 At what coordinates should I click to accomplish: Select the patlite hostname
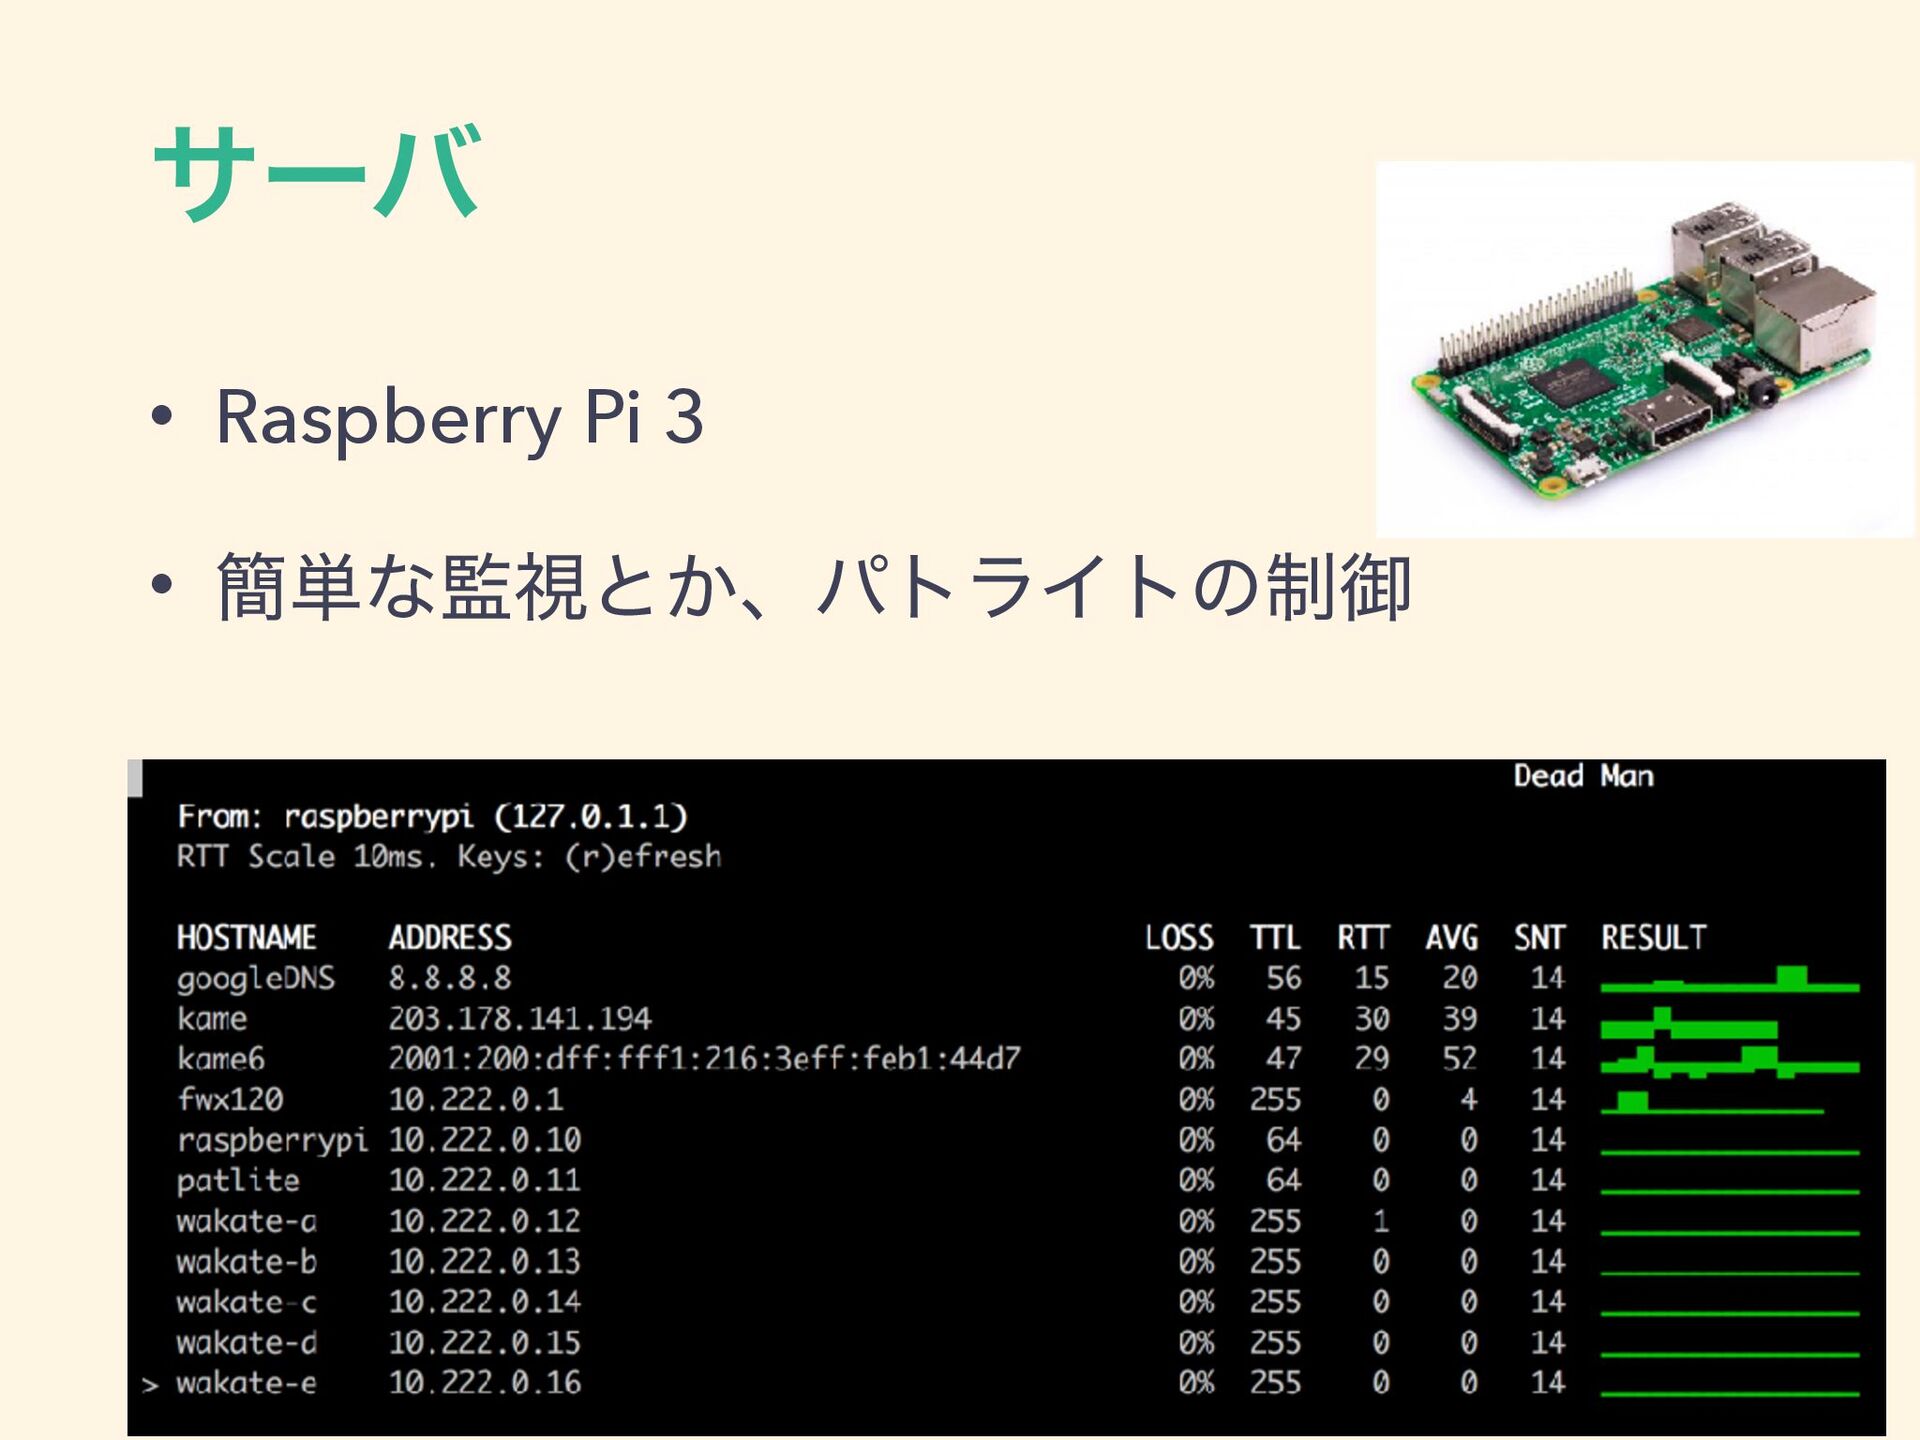coord(238,1181)
